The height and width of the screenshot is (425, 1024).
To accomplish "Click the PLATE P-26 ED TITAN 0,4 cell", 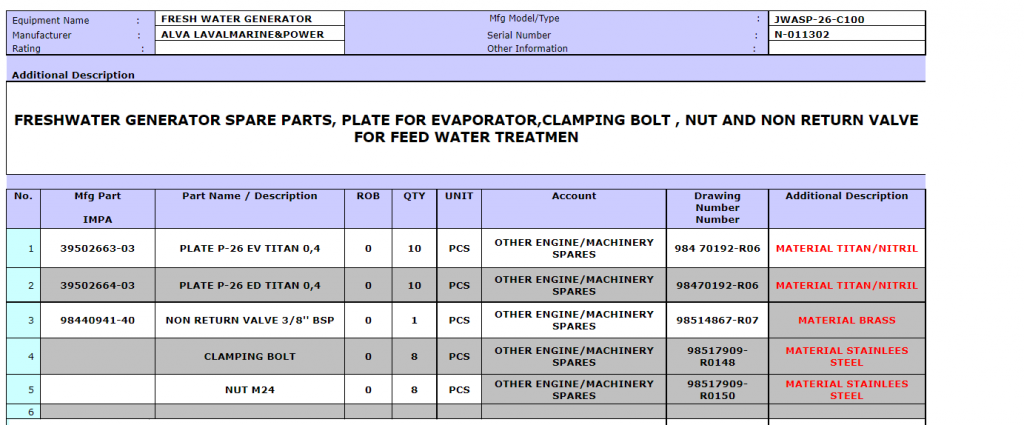I will [249, 285].
